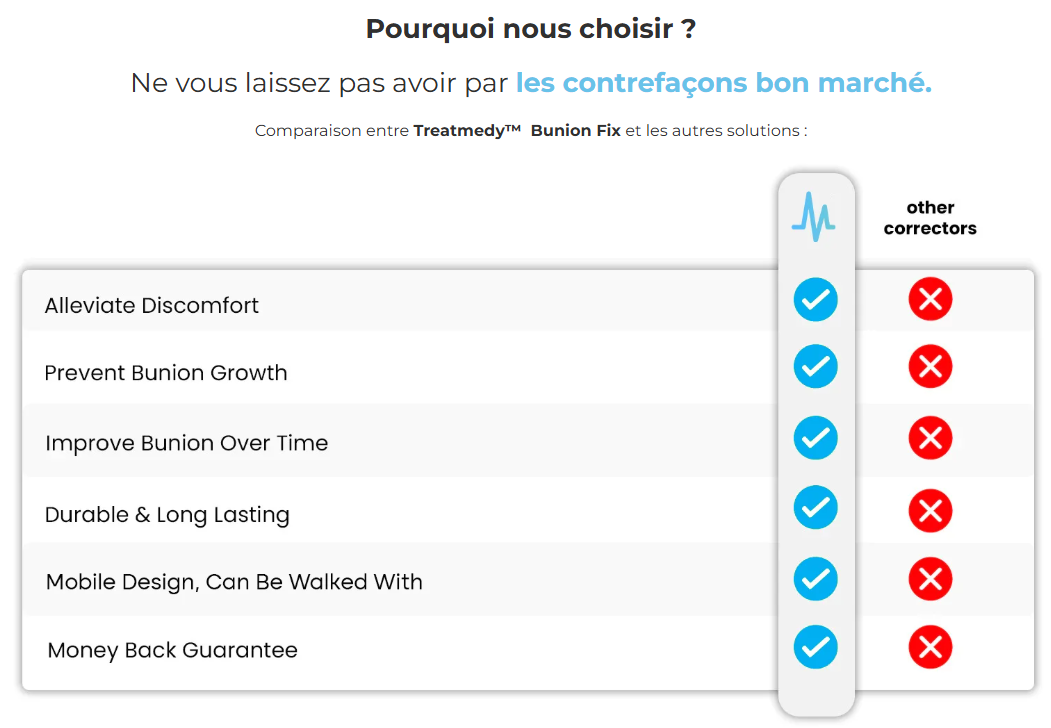Click the 'Alleviate Discomfort' row label
This screenshot has height=728, width=1051.
(x=151, y=306)
